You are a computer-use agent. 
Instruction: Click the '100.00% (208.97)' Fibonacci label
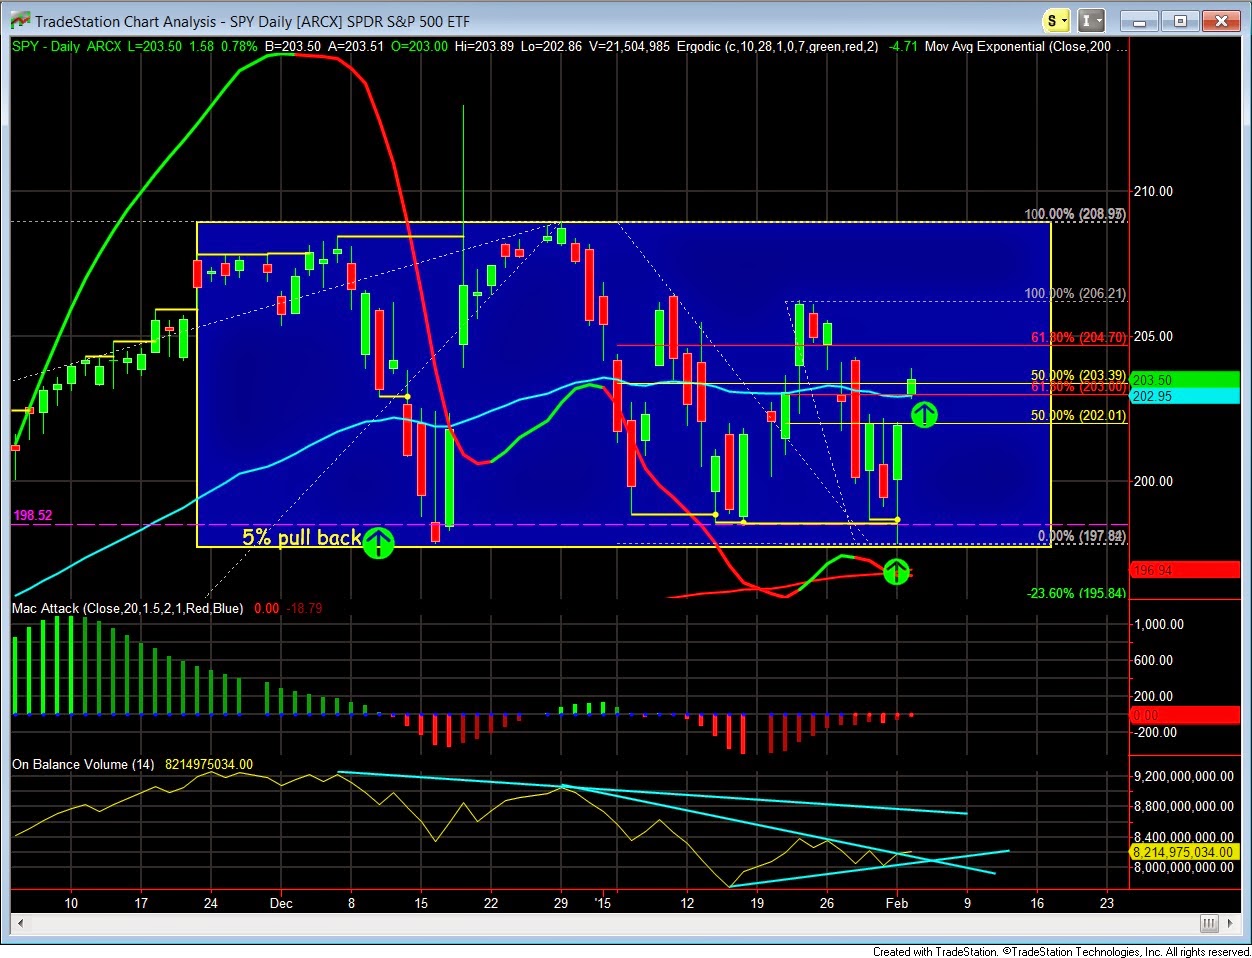tap(1075, 214)
